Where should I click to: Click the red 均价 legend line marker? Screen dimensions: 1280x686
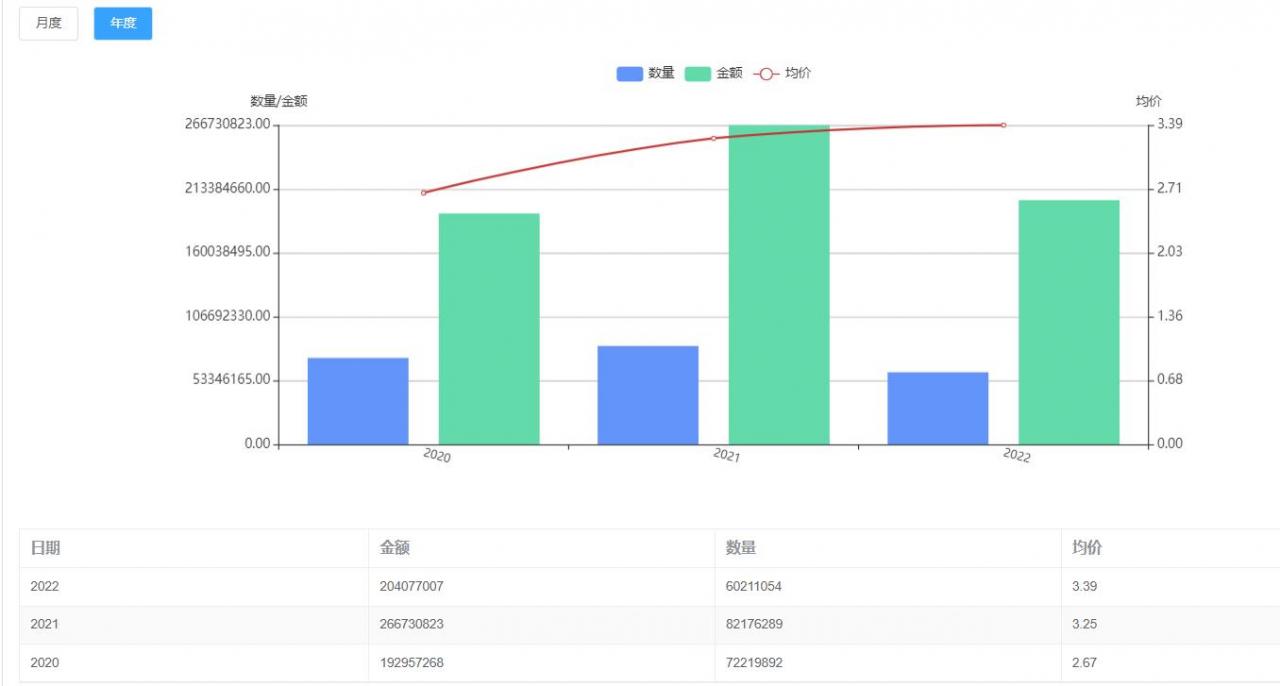tap(766, 73)
